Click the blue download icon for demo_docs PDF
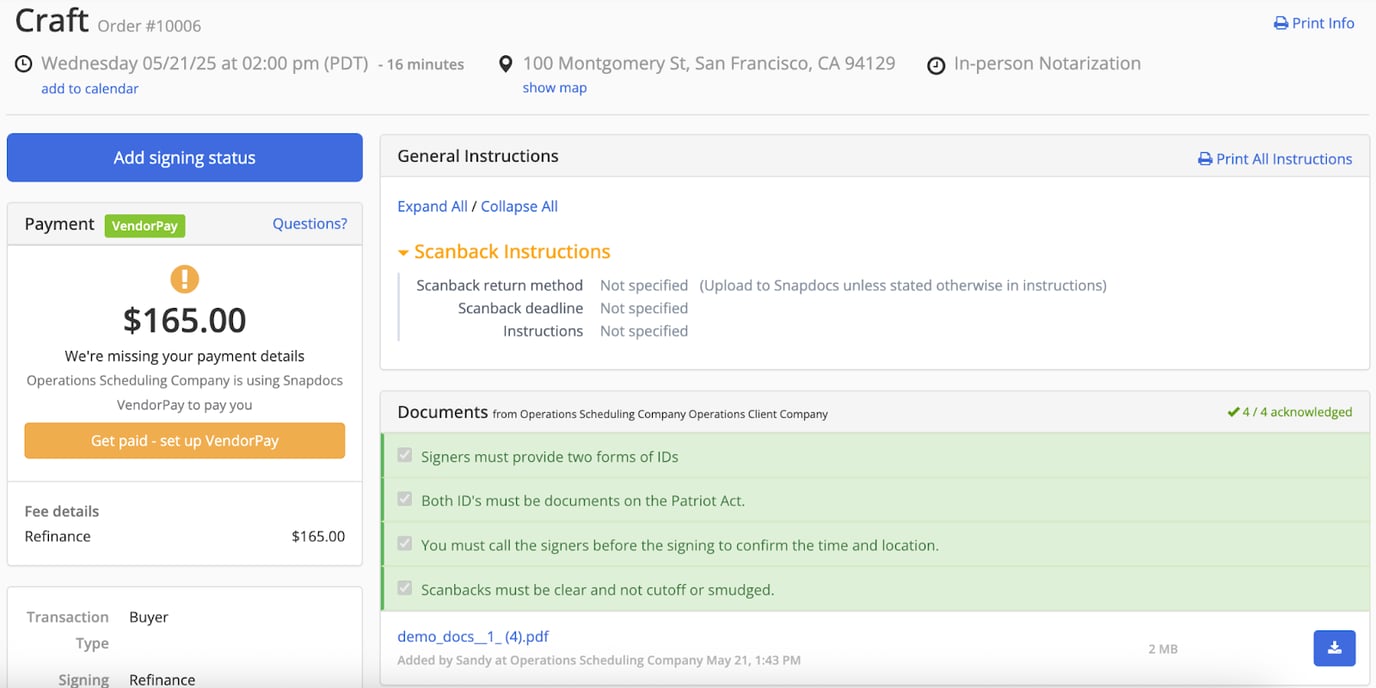This screenshot has height=688, width=1376. [x=1334, y=648]
